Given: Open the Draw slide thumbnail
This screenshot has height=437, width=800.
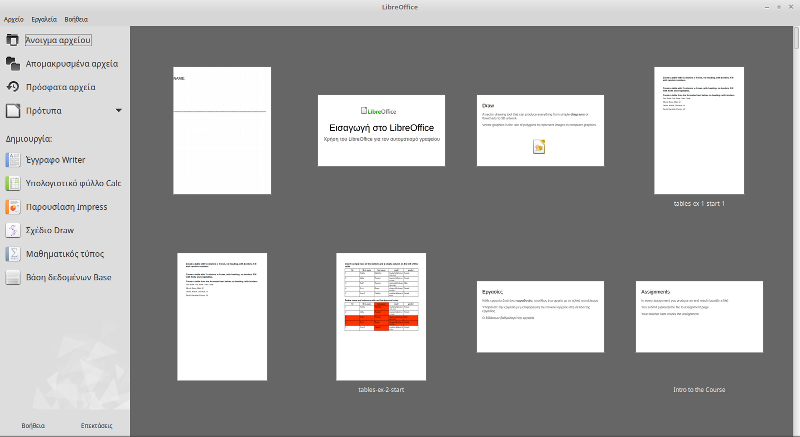Looking at the screenshot, I should pos(540,131).
